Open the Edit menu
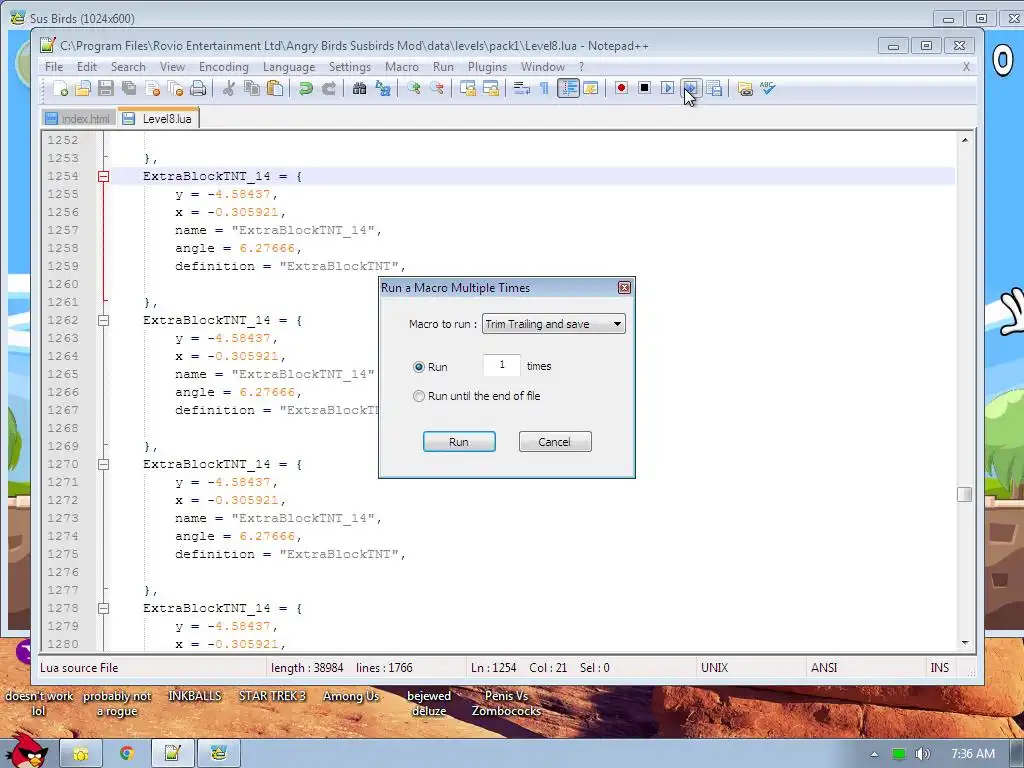This screenshot has width=1024, height=768. (x=86, y=67)
